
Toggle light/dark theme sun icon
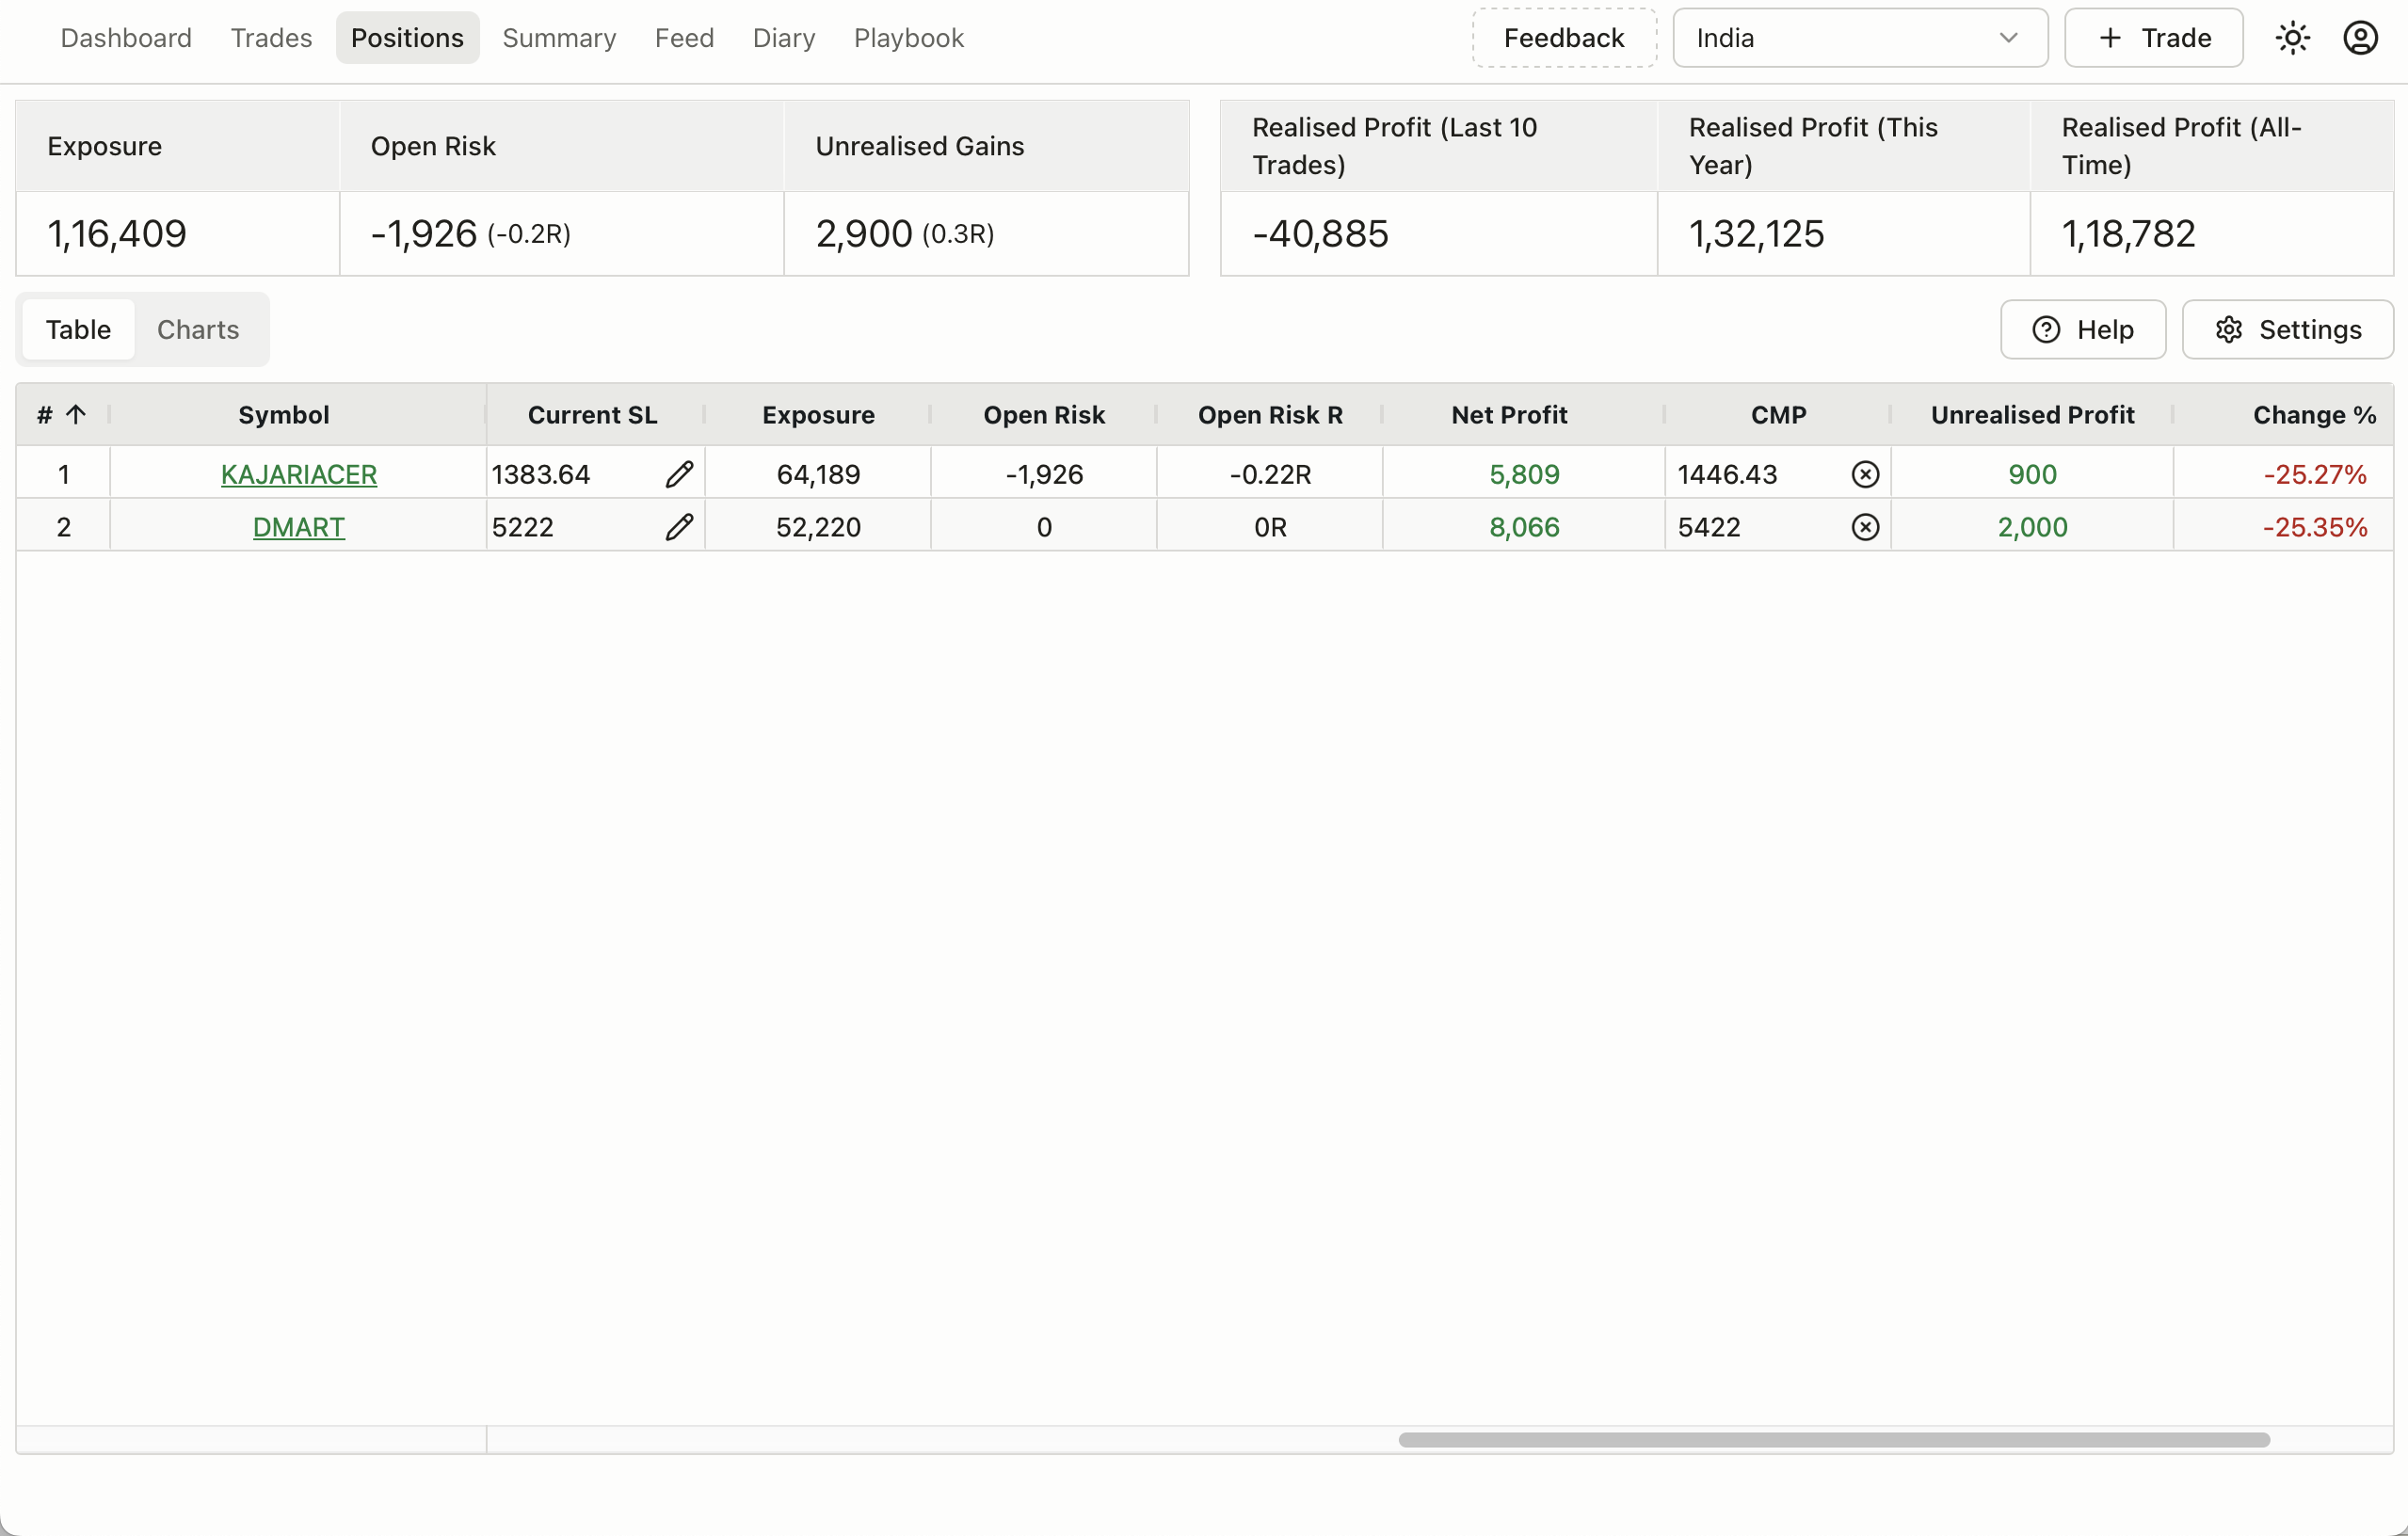point(2292,38)
